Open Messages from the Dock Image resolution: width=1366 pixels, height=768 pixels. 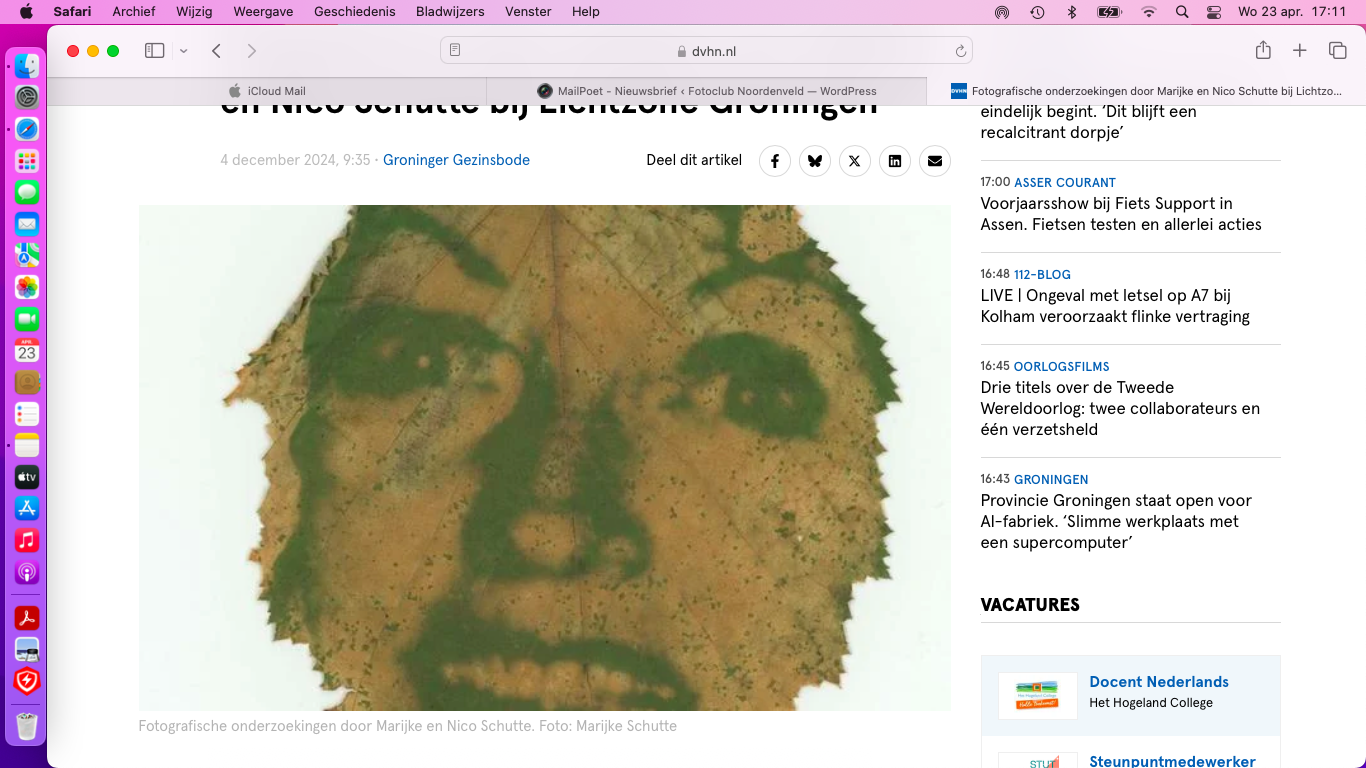(x=27, y=192)
